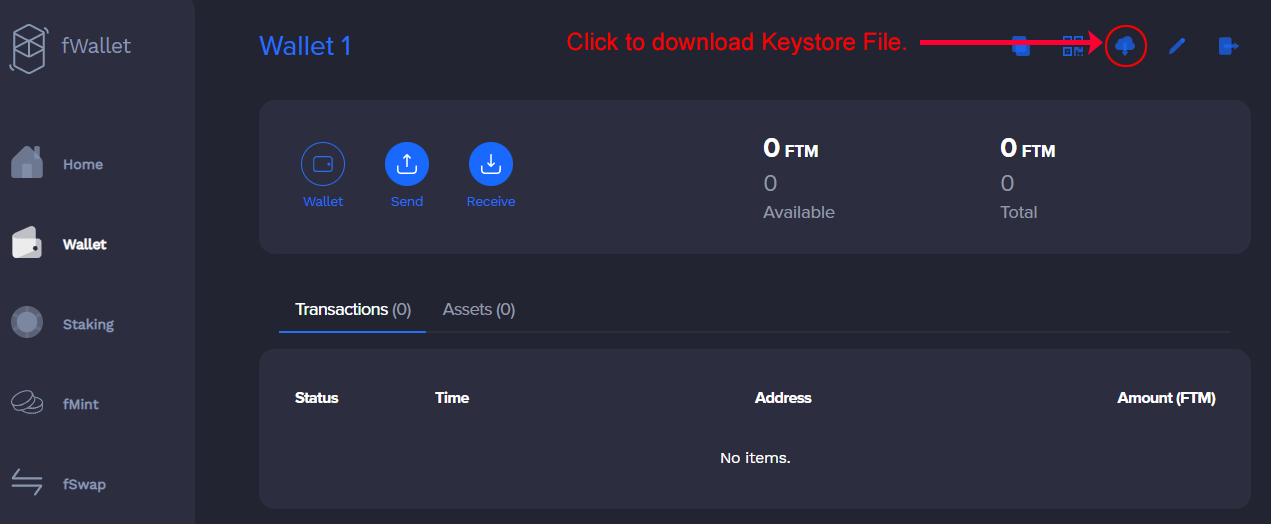Open fMint from the sidebar
The width and height of the screenshot is (1271, 524).
pos(55,404)
